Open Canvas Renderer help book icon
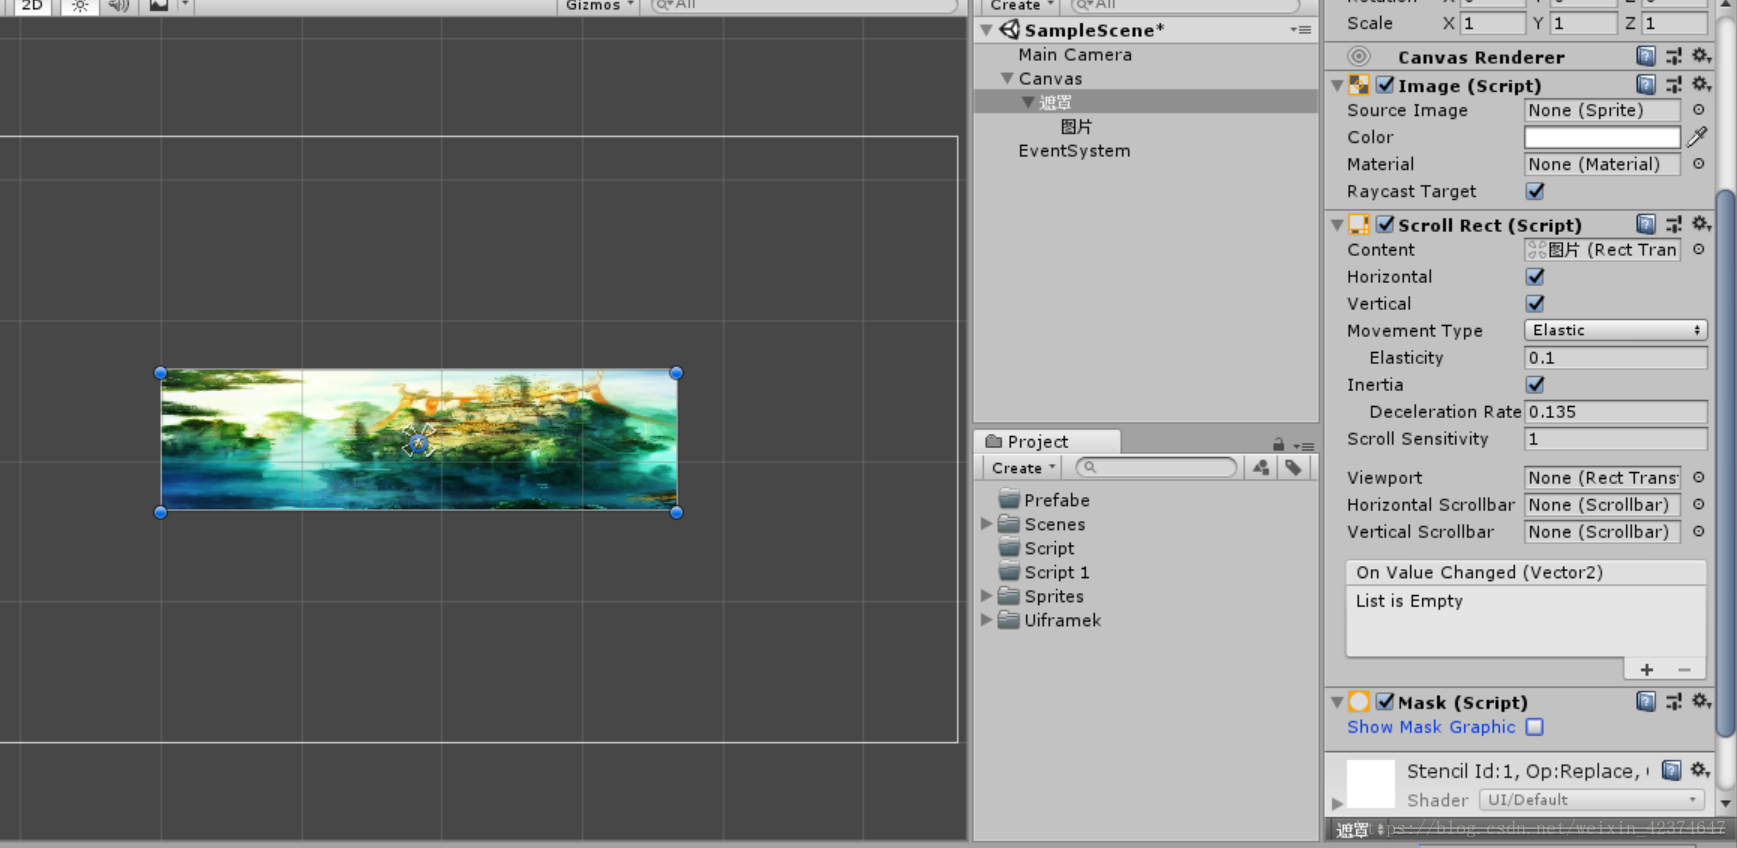This screenshot has height=848, width=1737. pyautogui.click(x=1645, y=56)
